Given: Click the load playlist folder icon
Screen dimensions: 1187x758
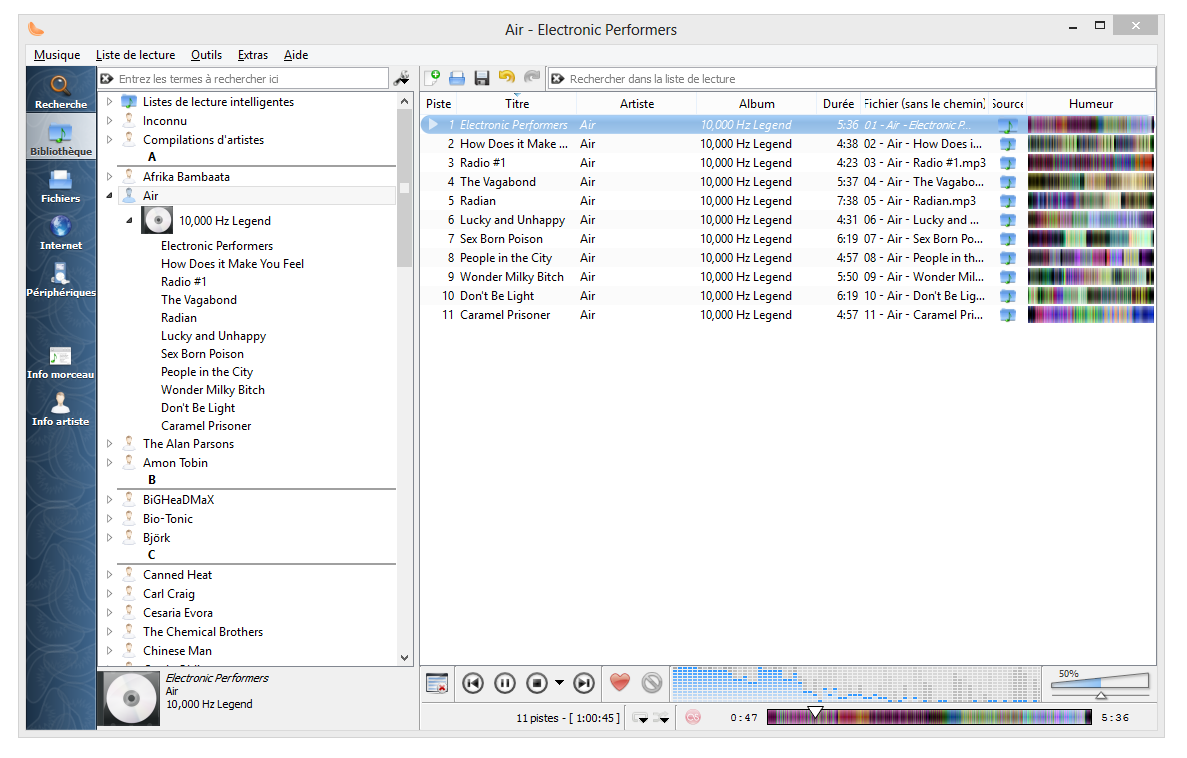Looking at the screenshot, I should click(x=456, y=77).
